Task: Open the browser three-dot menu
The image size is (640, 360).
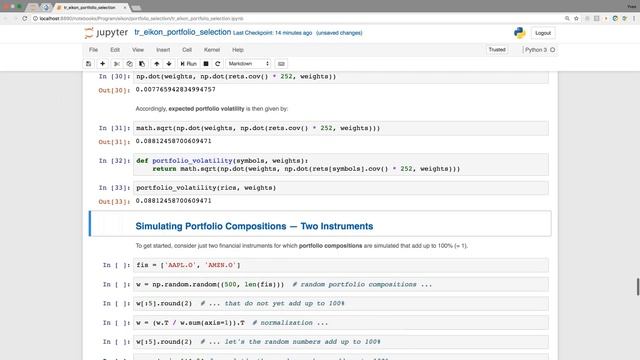Action: coord(634,18)
